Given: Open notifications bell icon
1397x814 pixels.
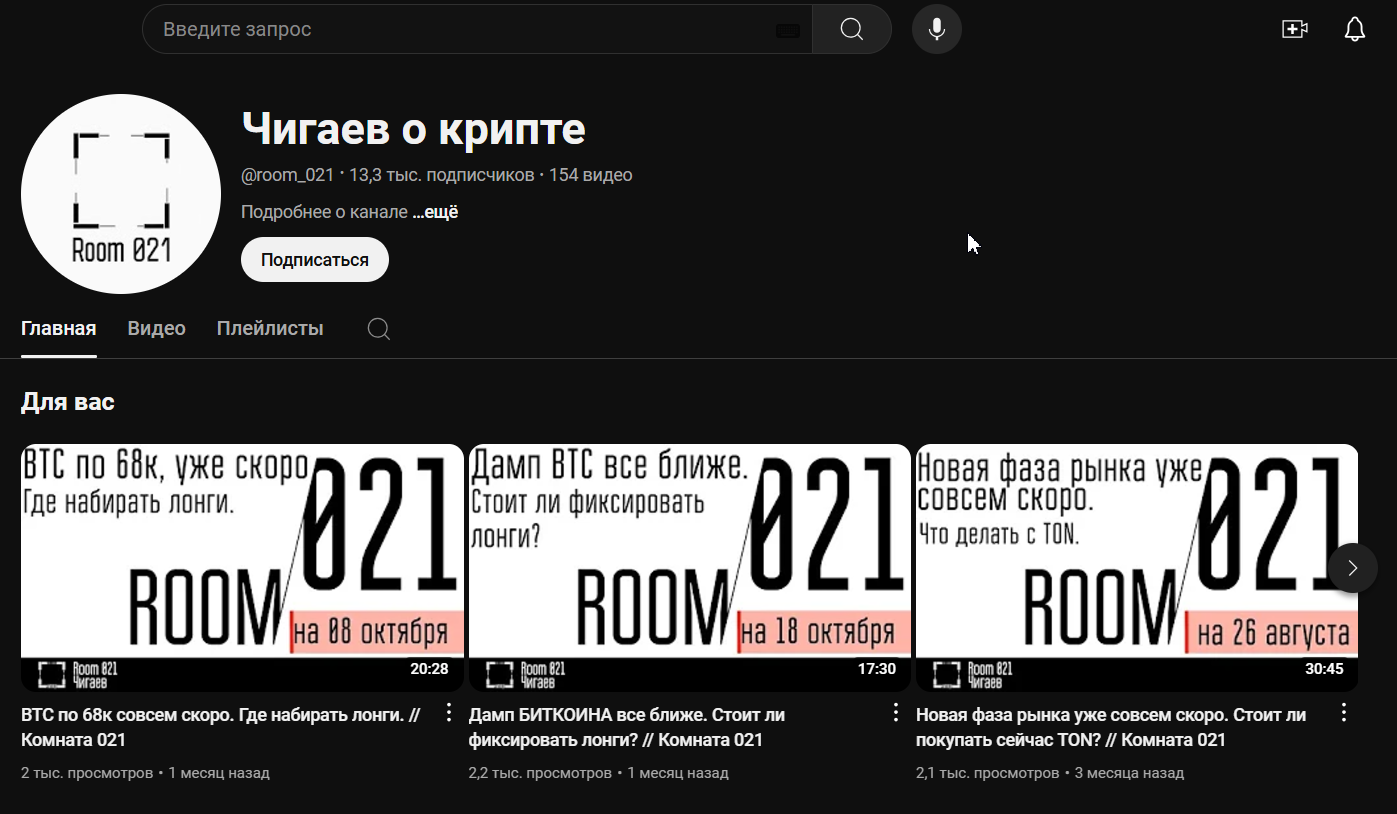Looking at the screenshot, I should click(x=1354, y=29).
